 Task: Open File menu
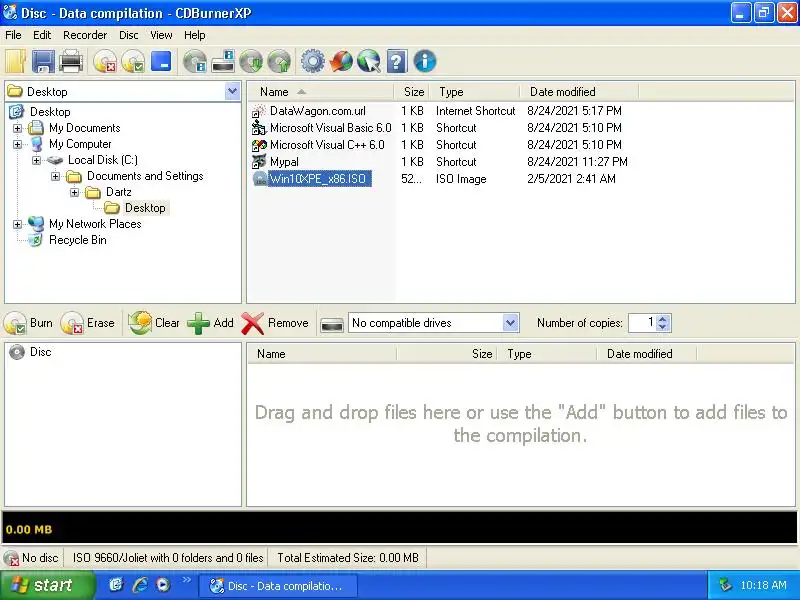[x=13, y=35]
